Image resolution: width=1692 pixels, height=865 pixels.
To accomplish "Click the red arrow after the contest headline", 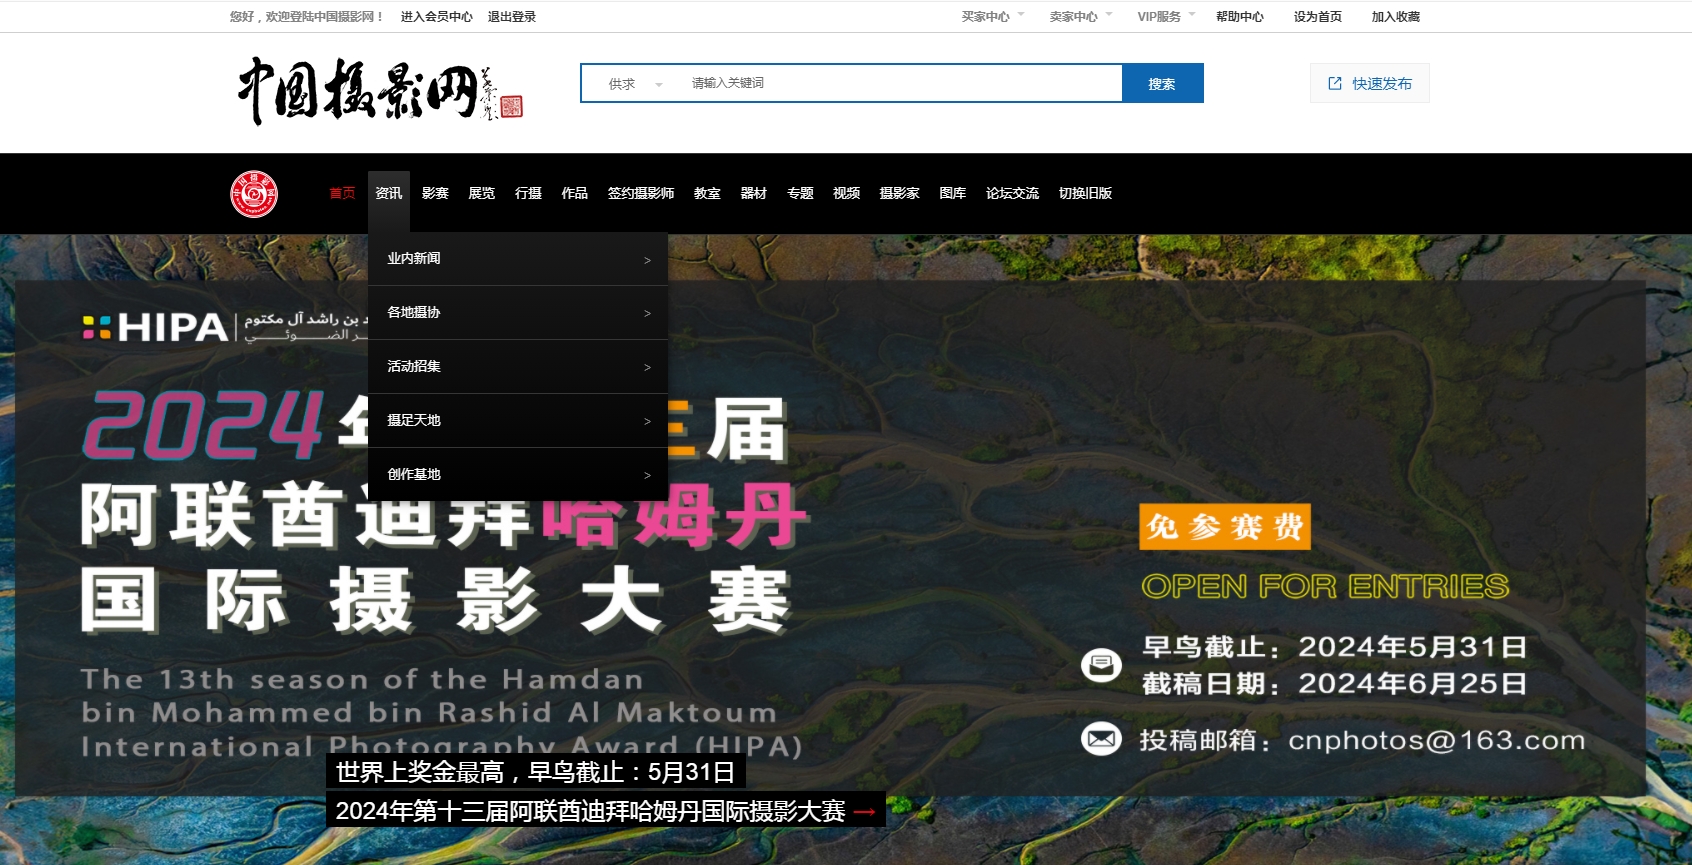I will (865, 812).
